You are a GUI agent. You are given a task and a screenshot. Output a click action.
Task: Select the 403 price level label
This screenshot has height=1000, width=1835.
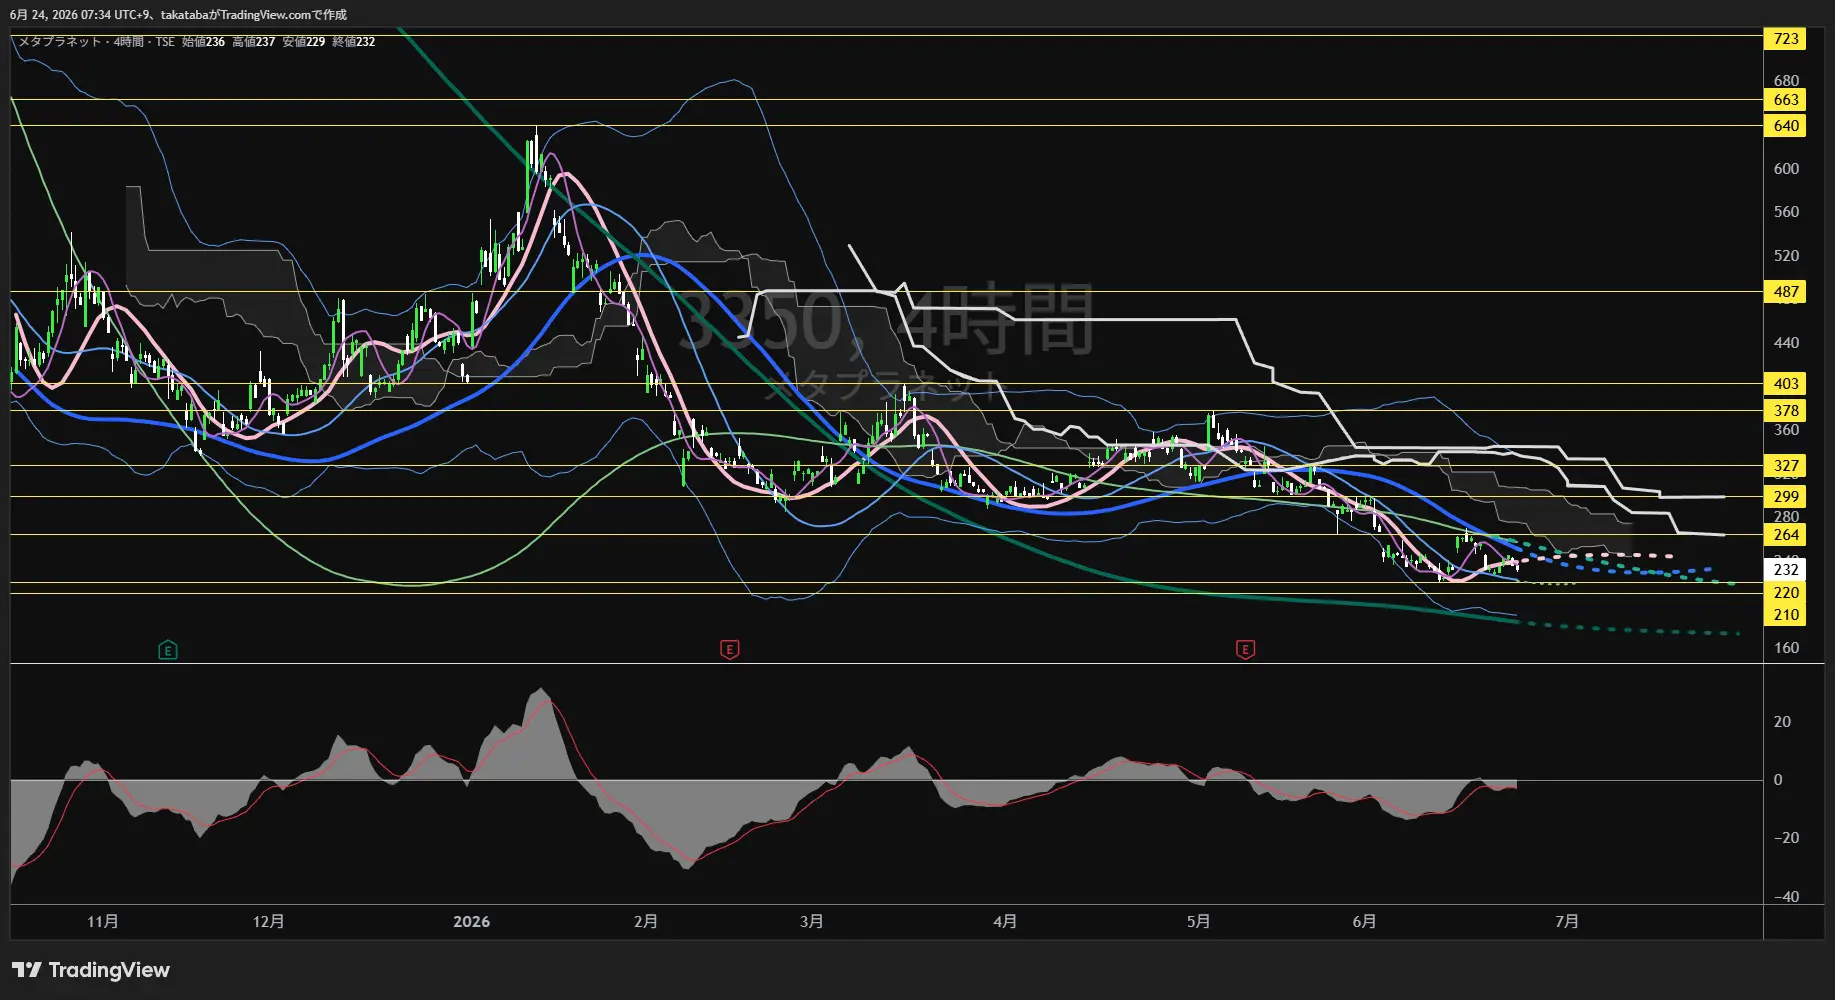coord(1786,384)
